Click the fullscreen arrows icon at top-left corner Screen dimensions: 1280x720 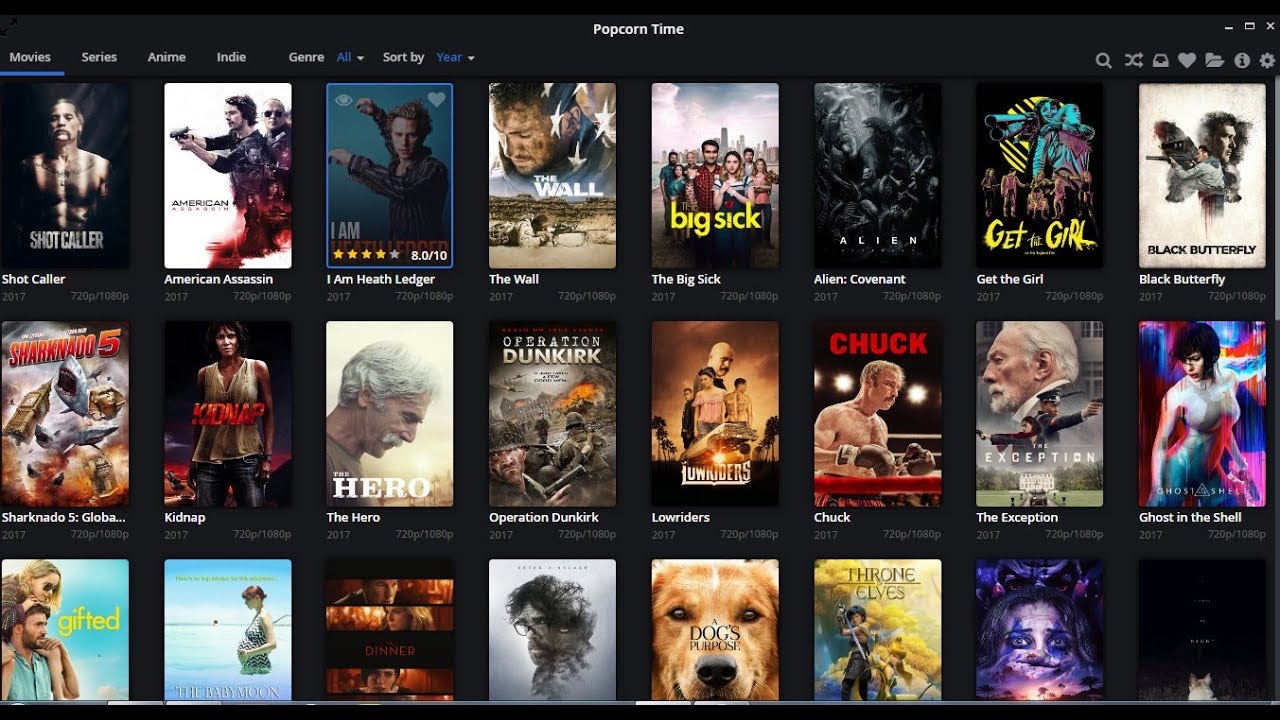tap(9, 28)
